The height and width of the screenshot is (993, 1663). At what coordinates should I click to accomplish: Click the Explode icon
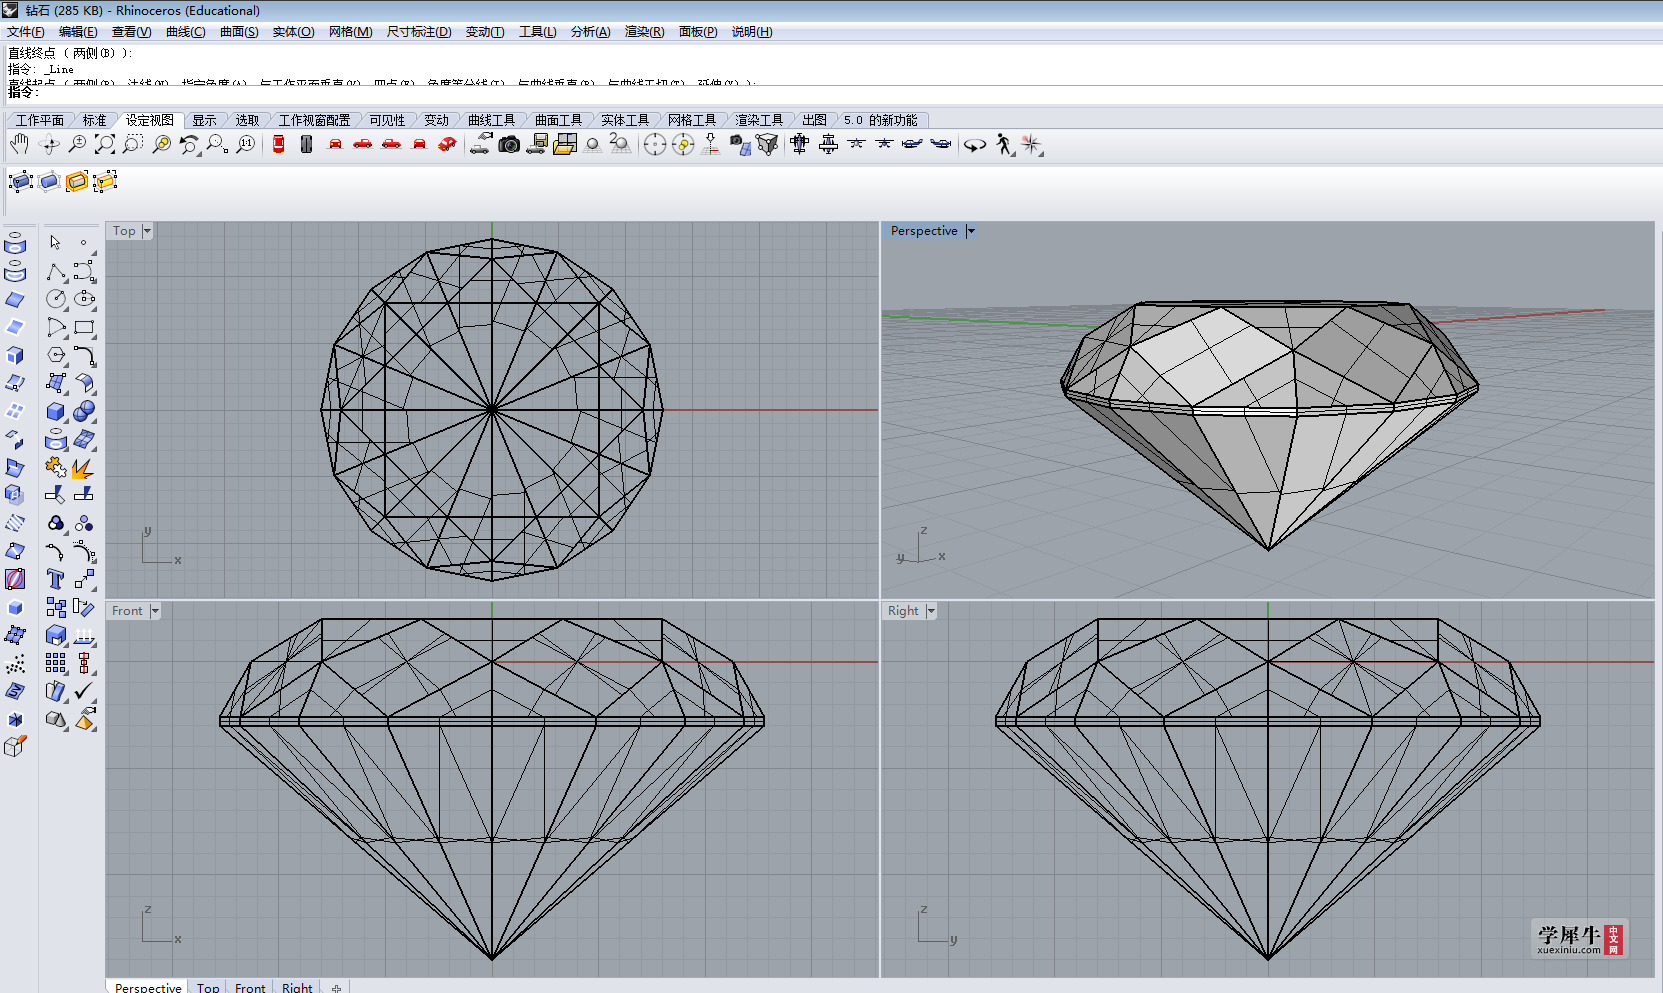[x=85, y=467]
